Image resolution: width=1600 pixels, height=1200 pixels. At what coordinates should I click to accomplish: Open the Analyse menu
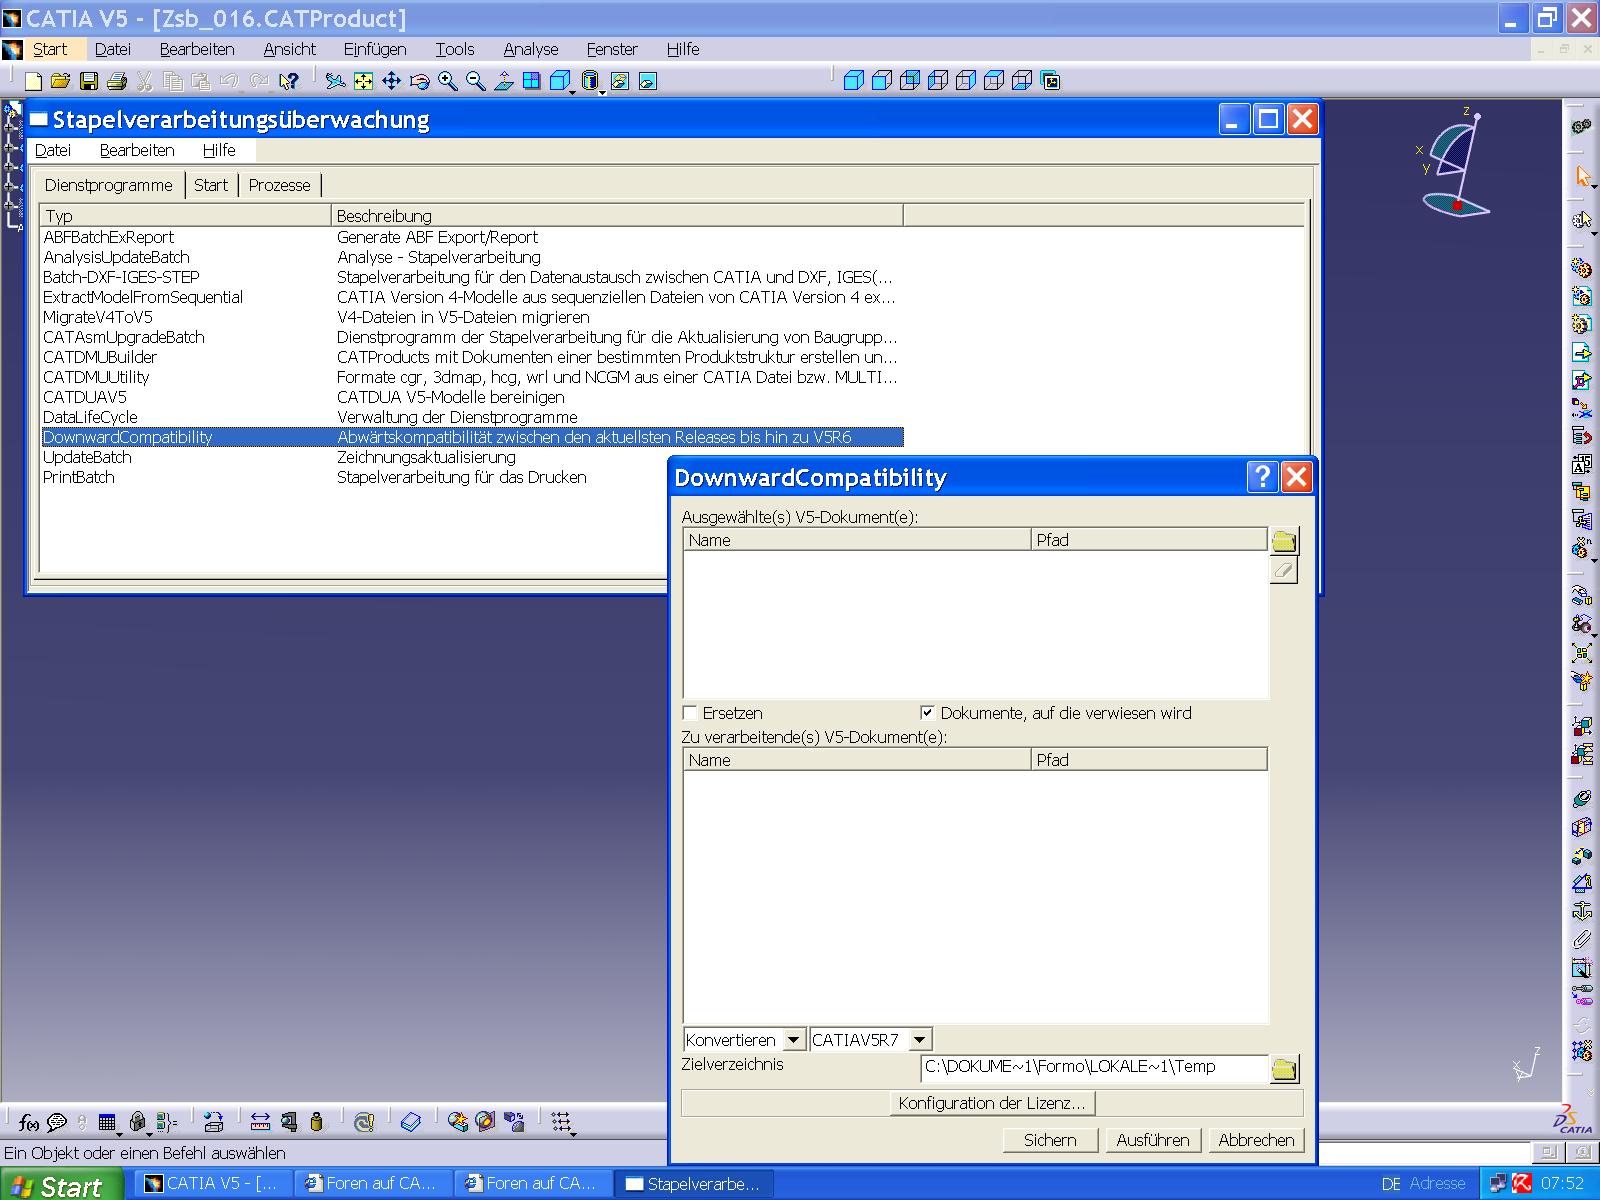click(x=531, y=49)
